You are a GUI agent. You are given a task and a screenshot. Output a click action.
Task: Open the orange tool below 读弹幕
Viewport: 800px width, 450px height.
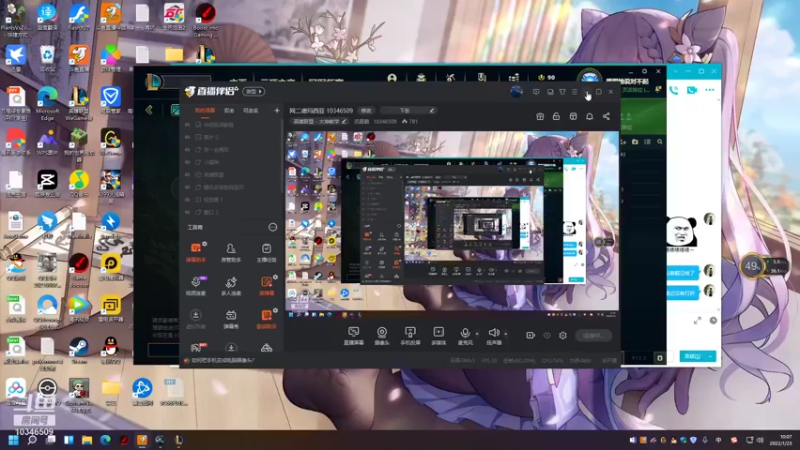pos(266,319)
